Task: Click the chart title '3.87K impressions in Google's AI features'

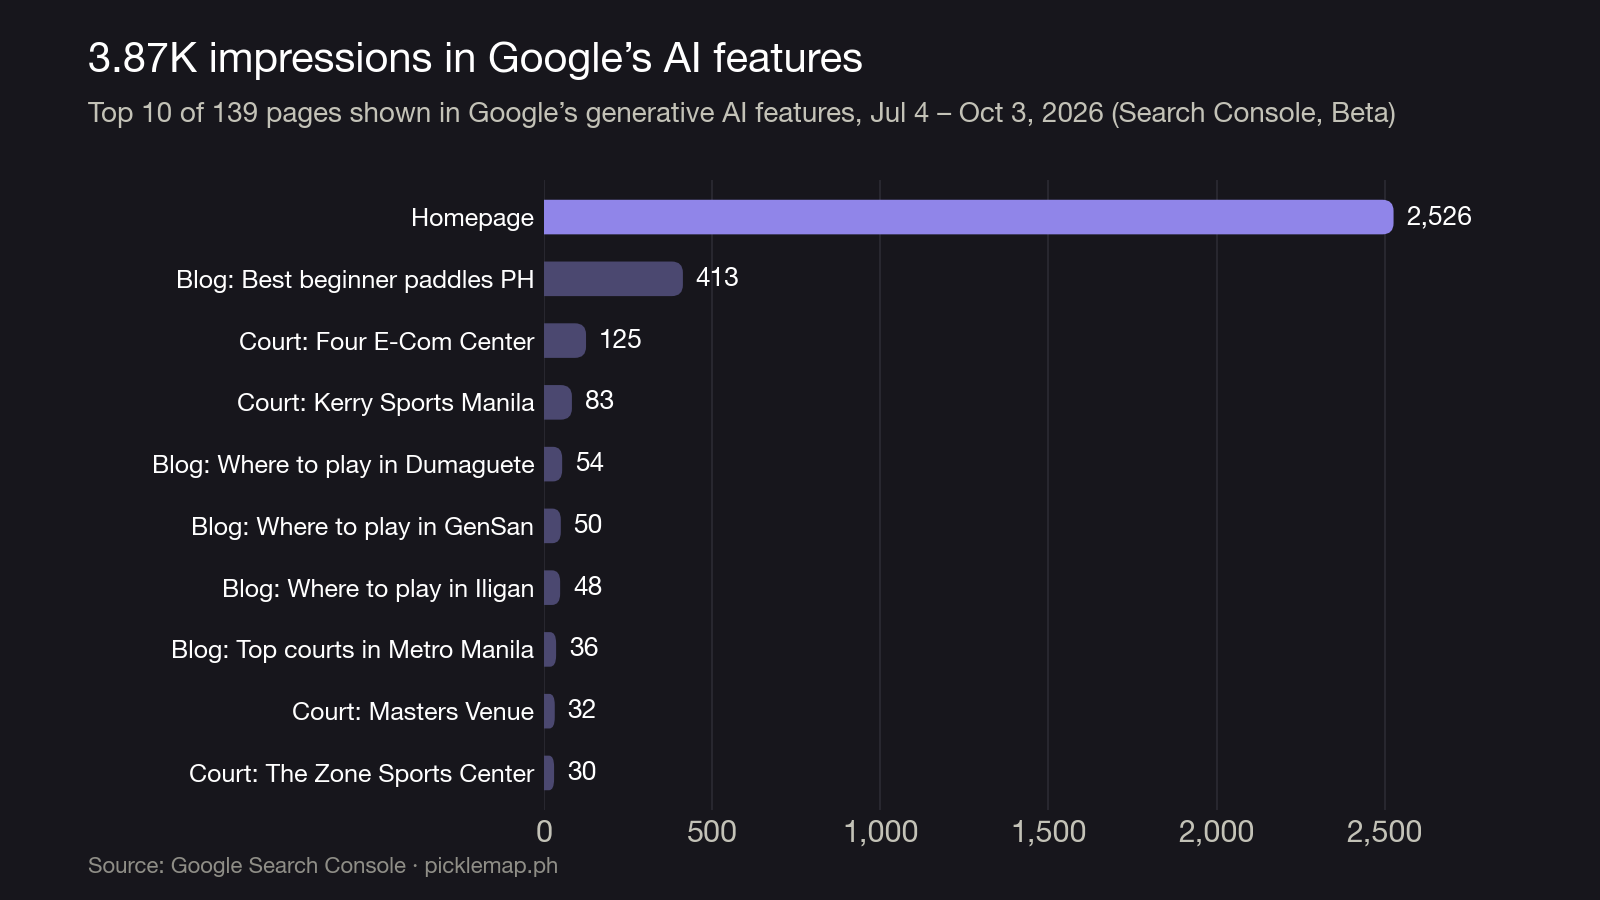Action: 475,58
